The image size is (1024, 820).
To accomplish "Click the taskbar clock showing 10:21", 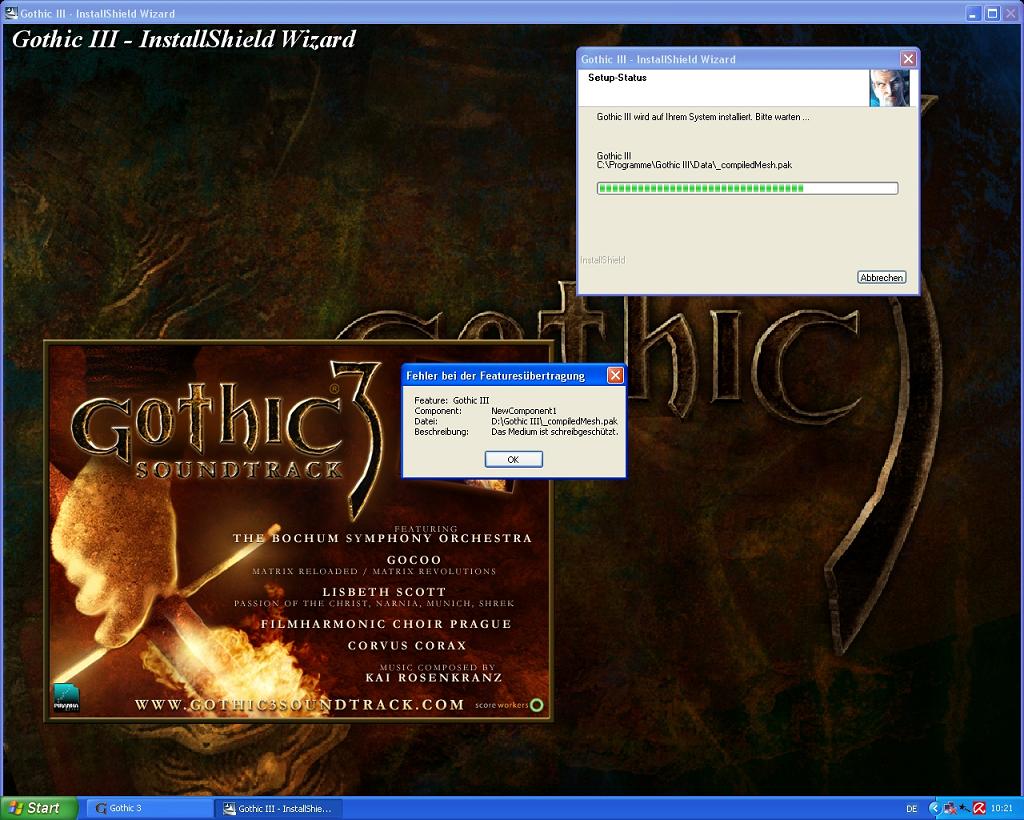I will [x=1002, y=809].
